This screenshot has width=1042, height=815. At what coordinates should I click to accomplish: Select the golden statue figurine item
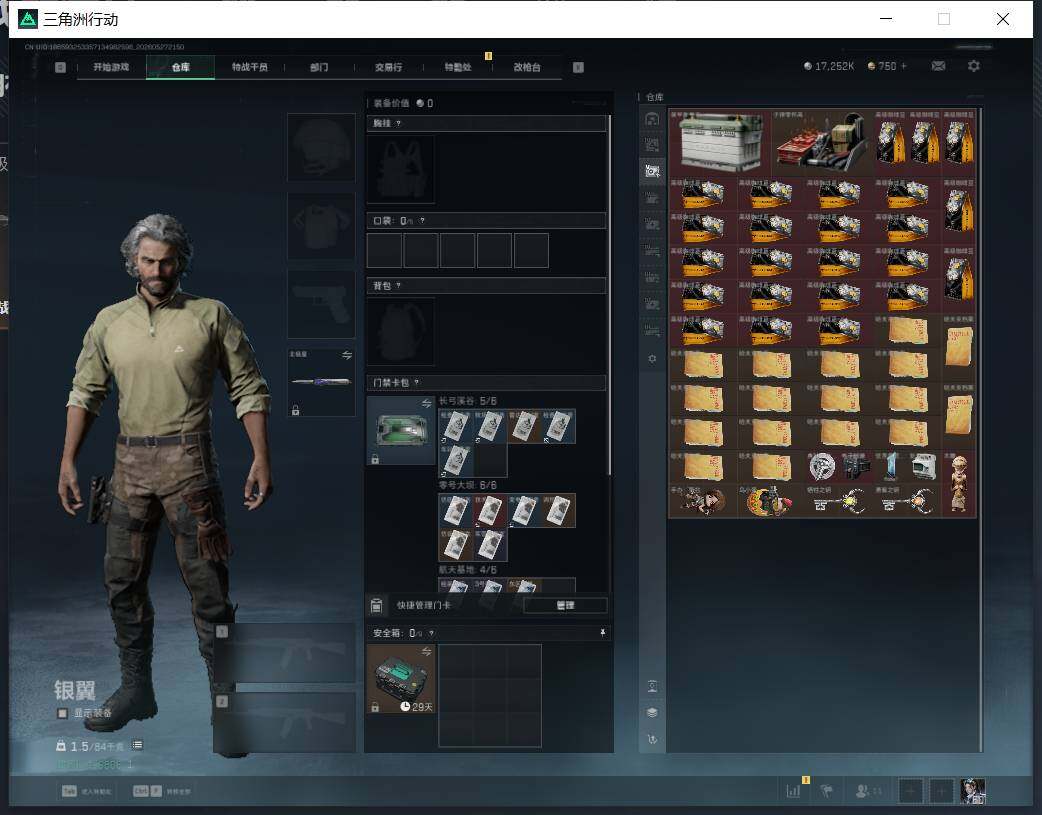958,483
